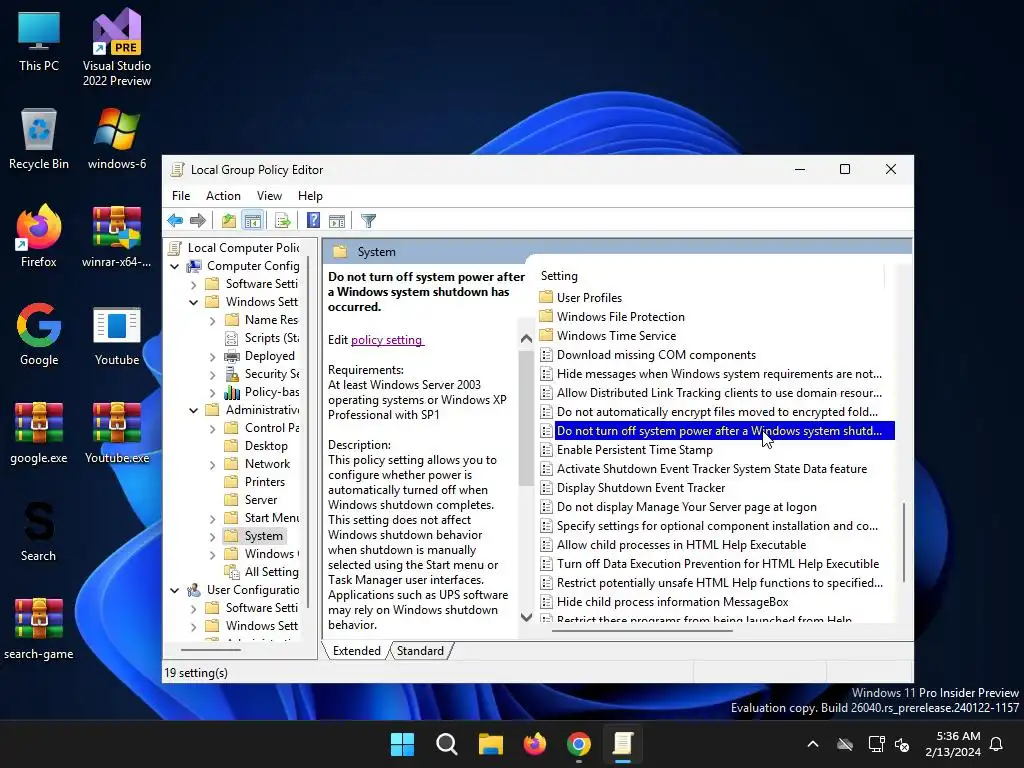Select Desktop node in the tree

tap(266, 446)
